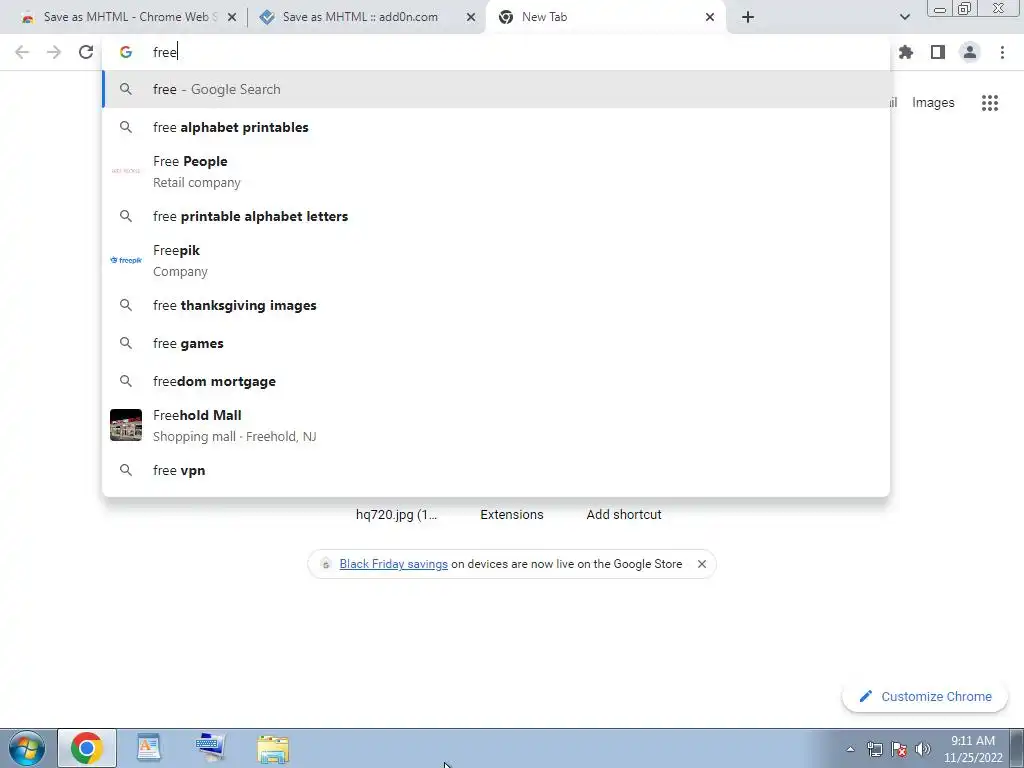The width and height of the screenshot is (1024, 768).
Task: Choose 'freedom mortgage' suggestion
Action: tap(496, 381)
